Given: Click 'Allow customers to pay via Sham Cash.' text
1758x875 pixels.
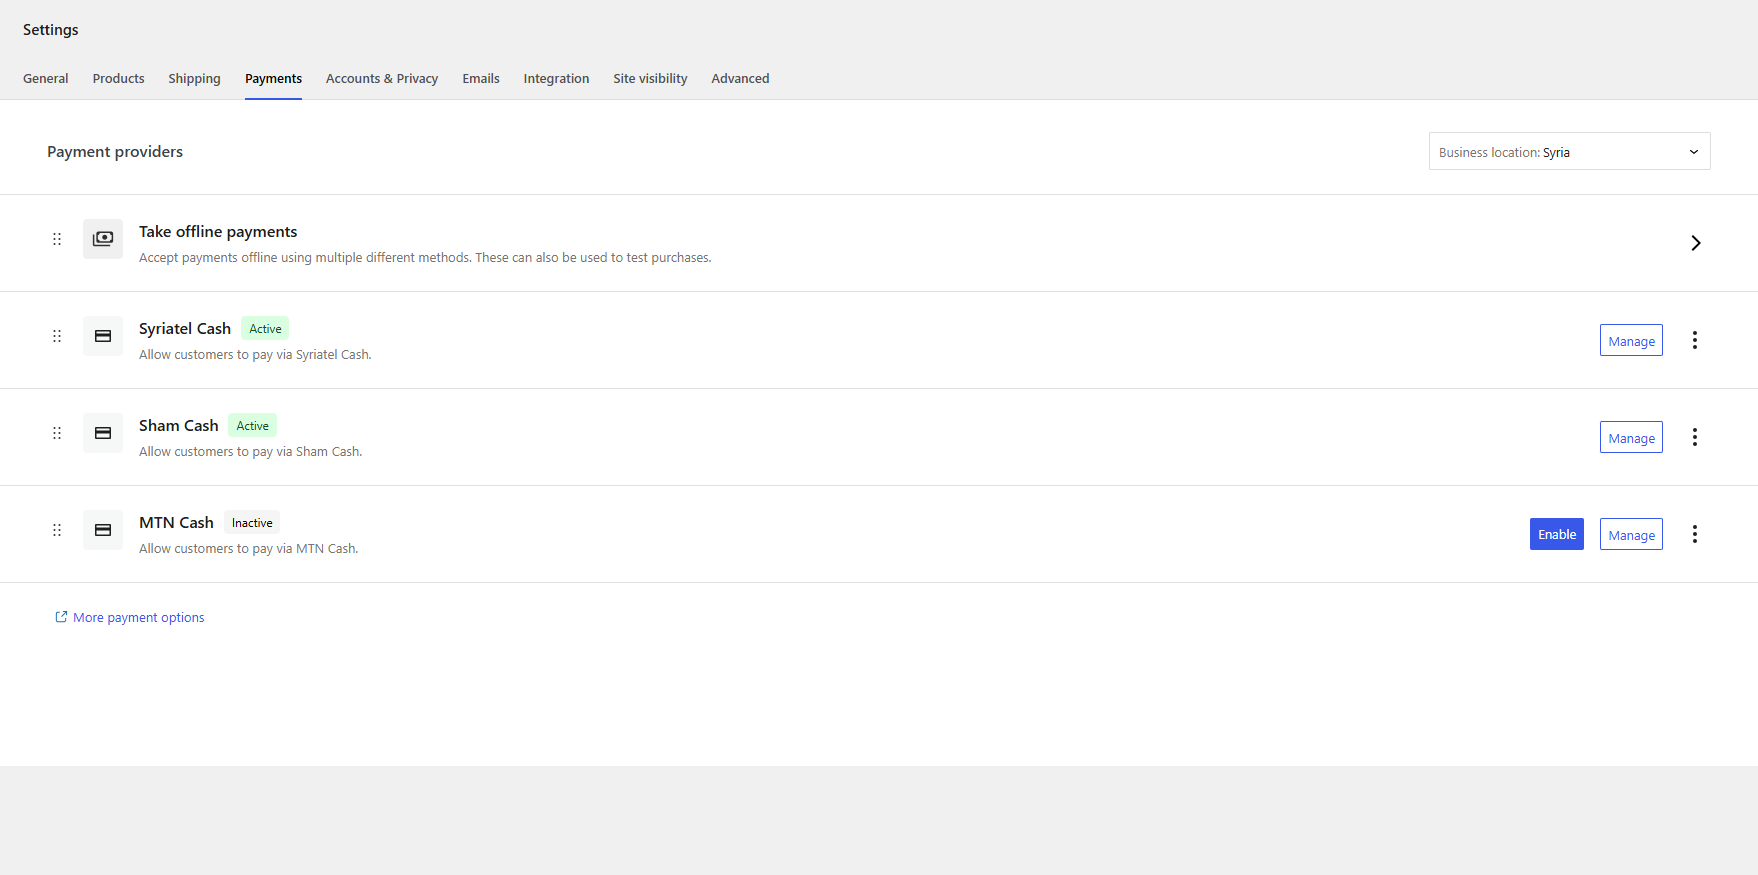Looking at the screenshot, I should coord(250,452).
